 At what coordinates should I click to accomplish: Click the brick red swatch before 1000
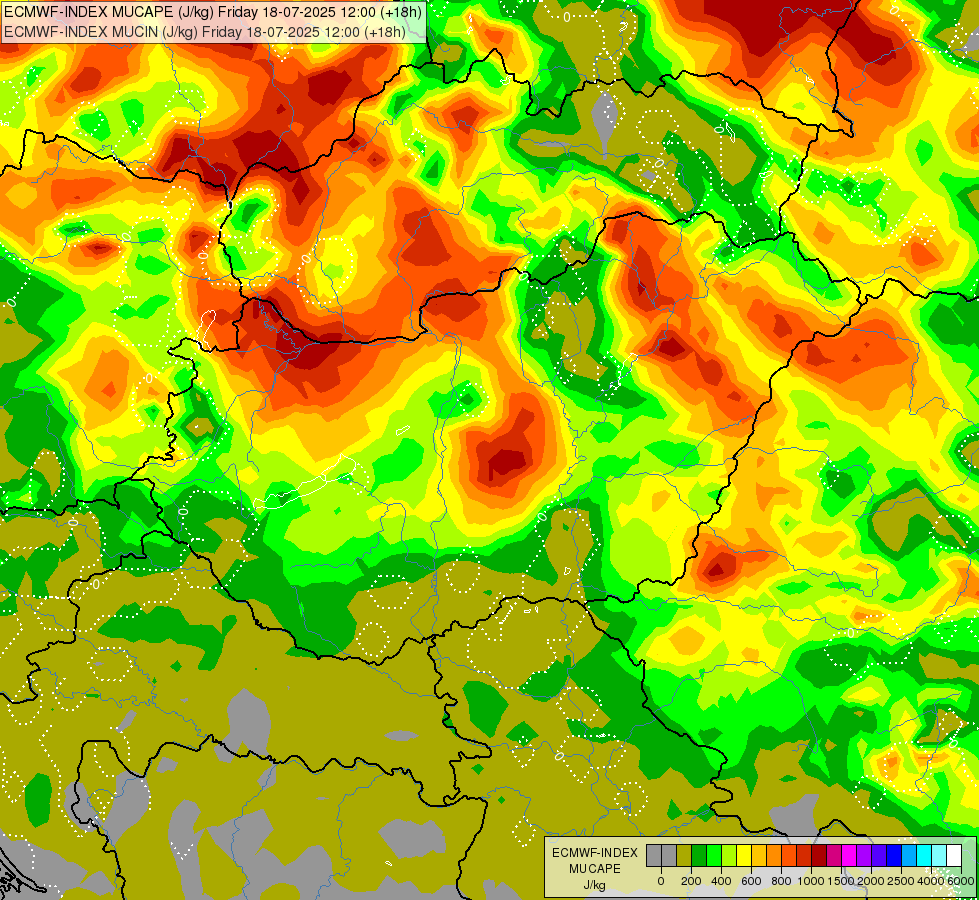click(x=804, y=855)
